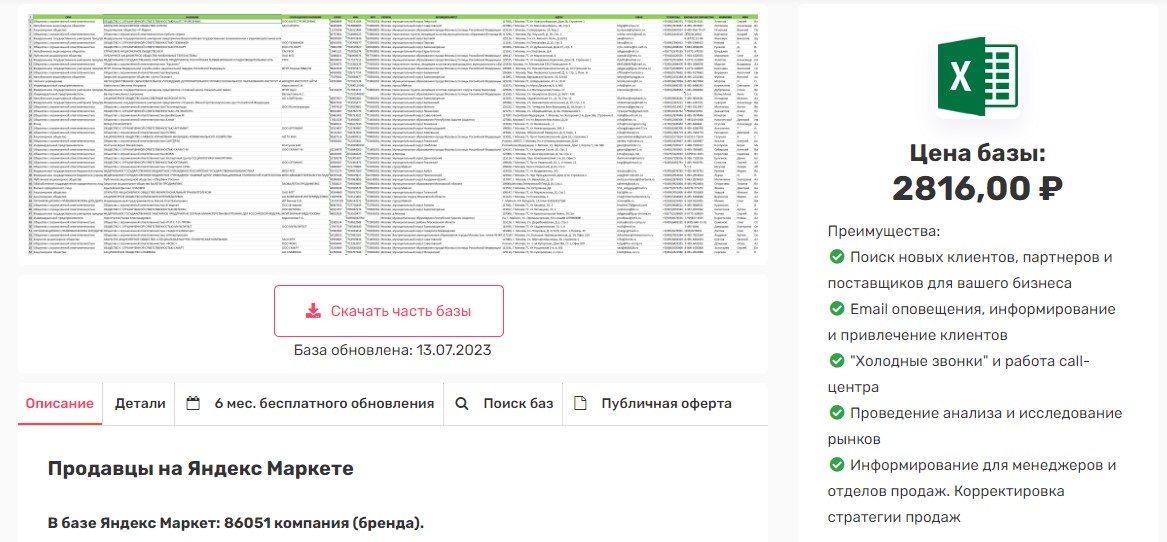Click the Цена базы label
1167x542 pixels.
click(x=977, y=153)
